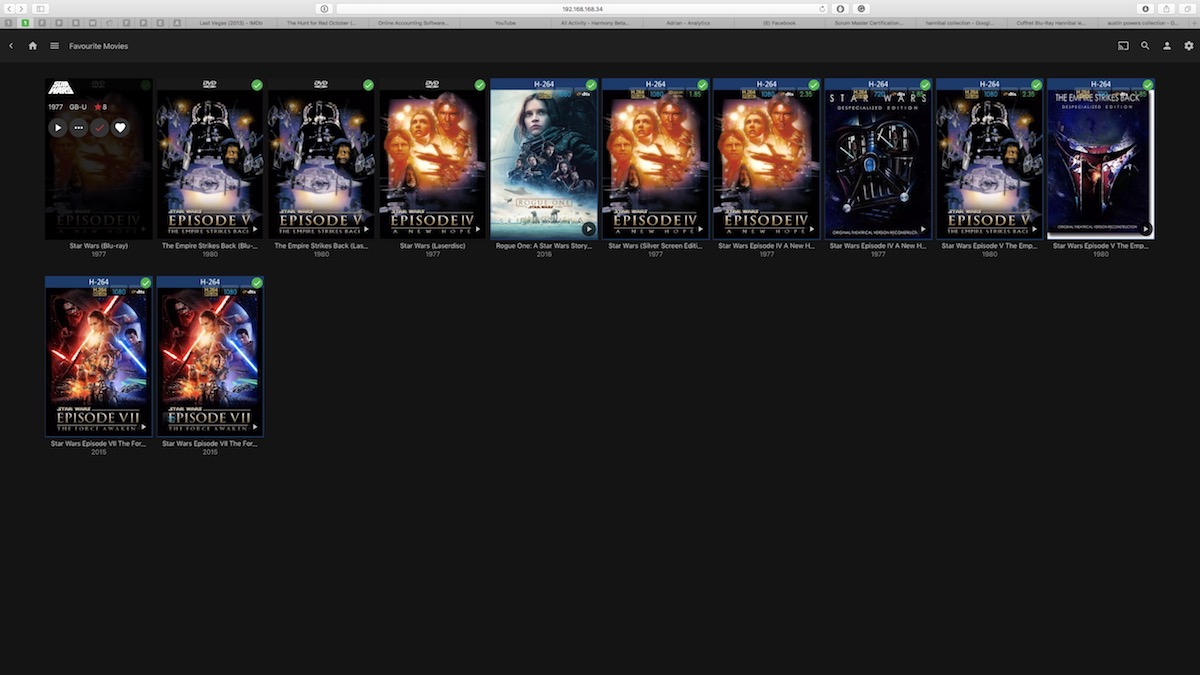
Task: Open the search magnifier in app header
Action: click(x=1145, y=46)
